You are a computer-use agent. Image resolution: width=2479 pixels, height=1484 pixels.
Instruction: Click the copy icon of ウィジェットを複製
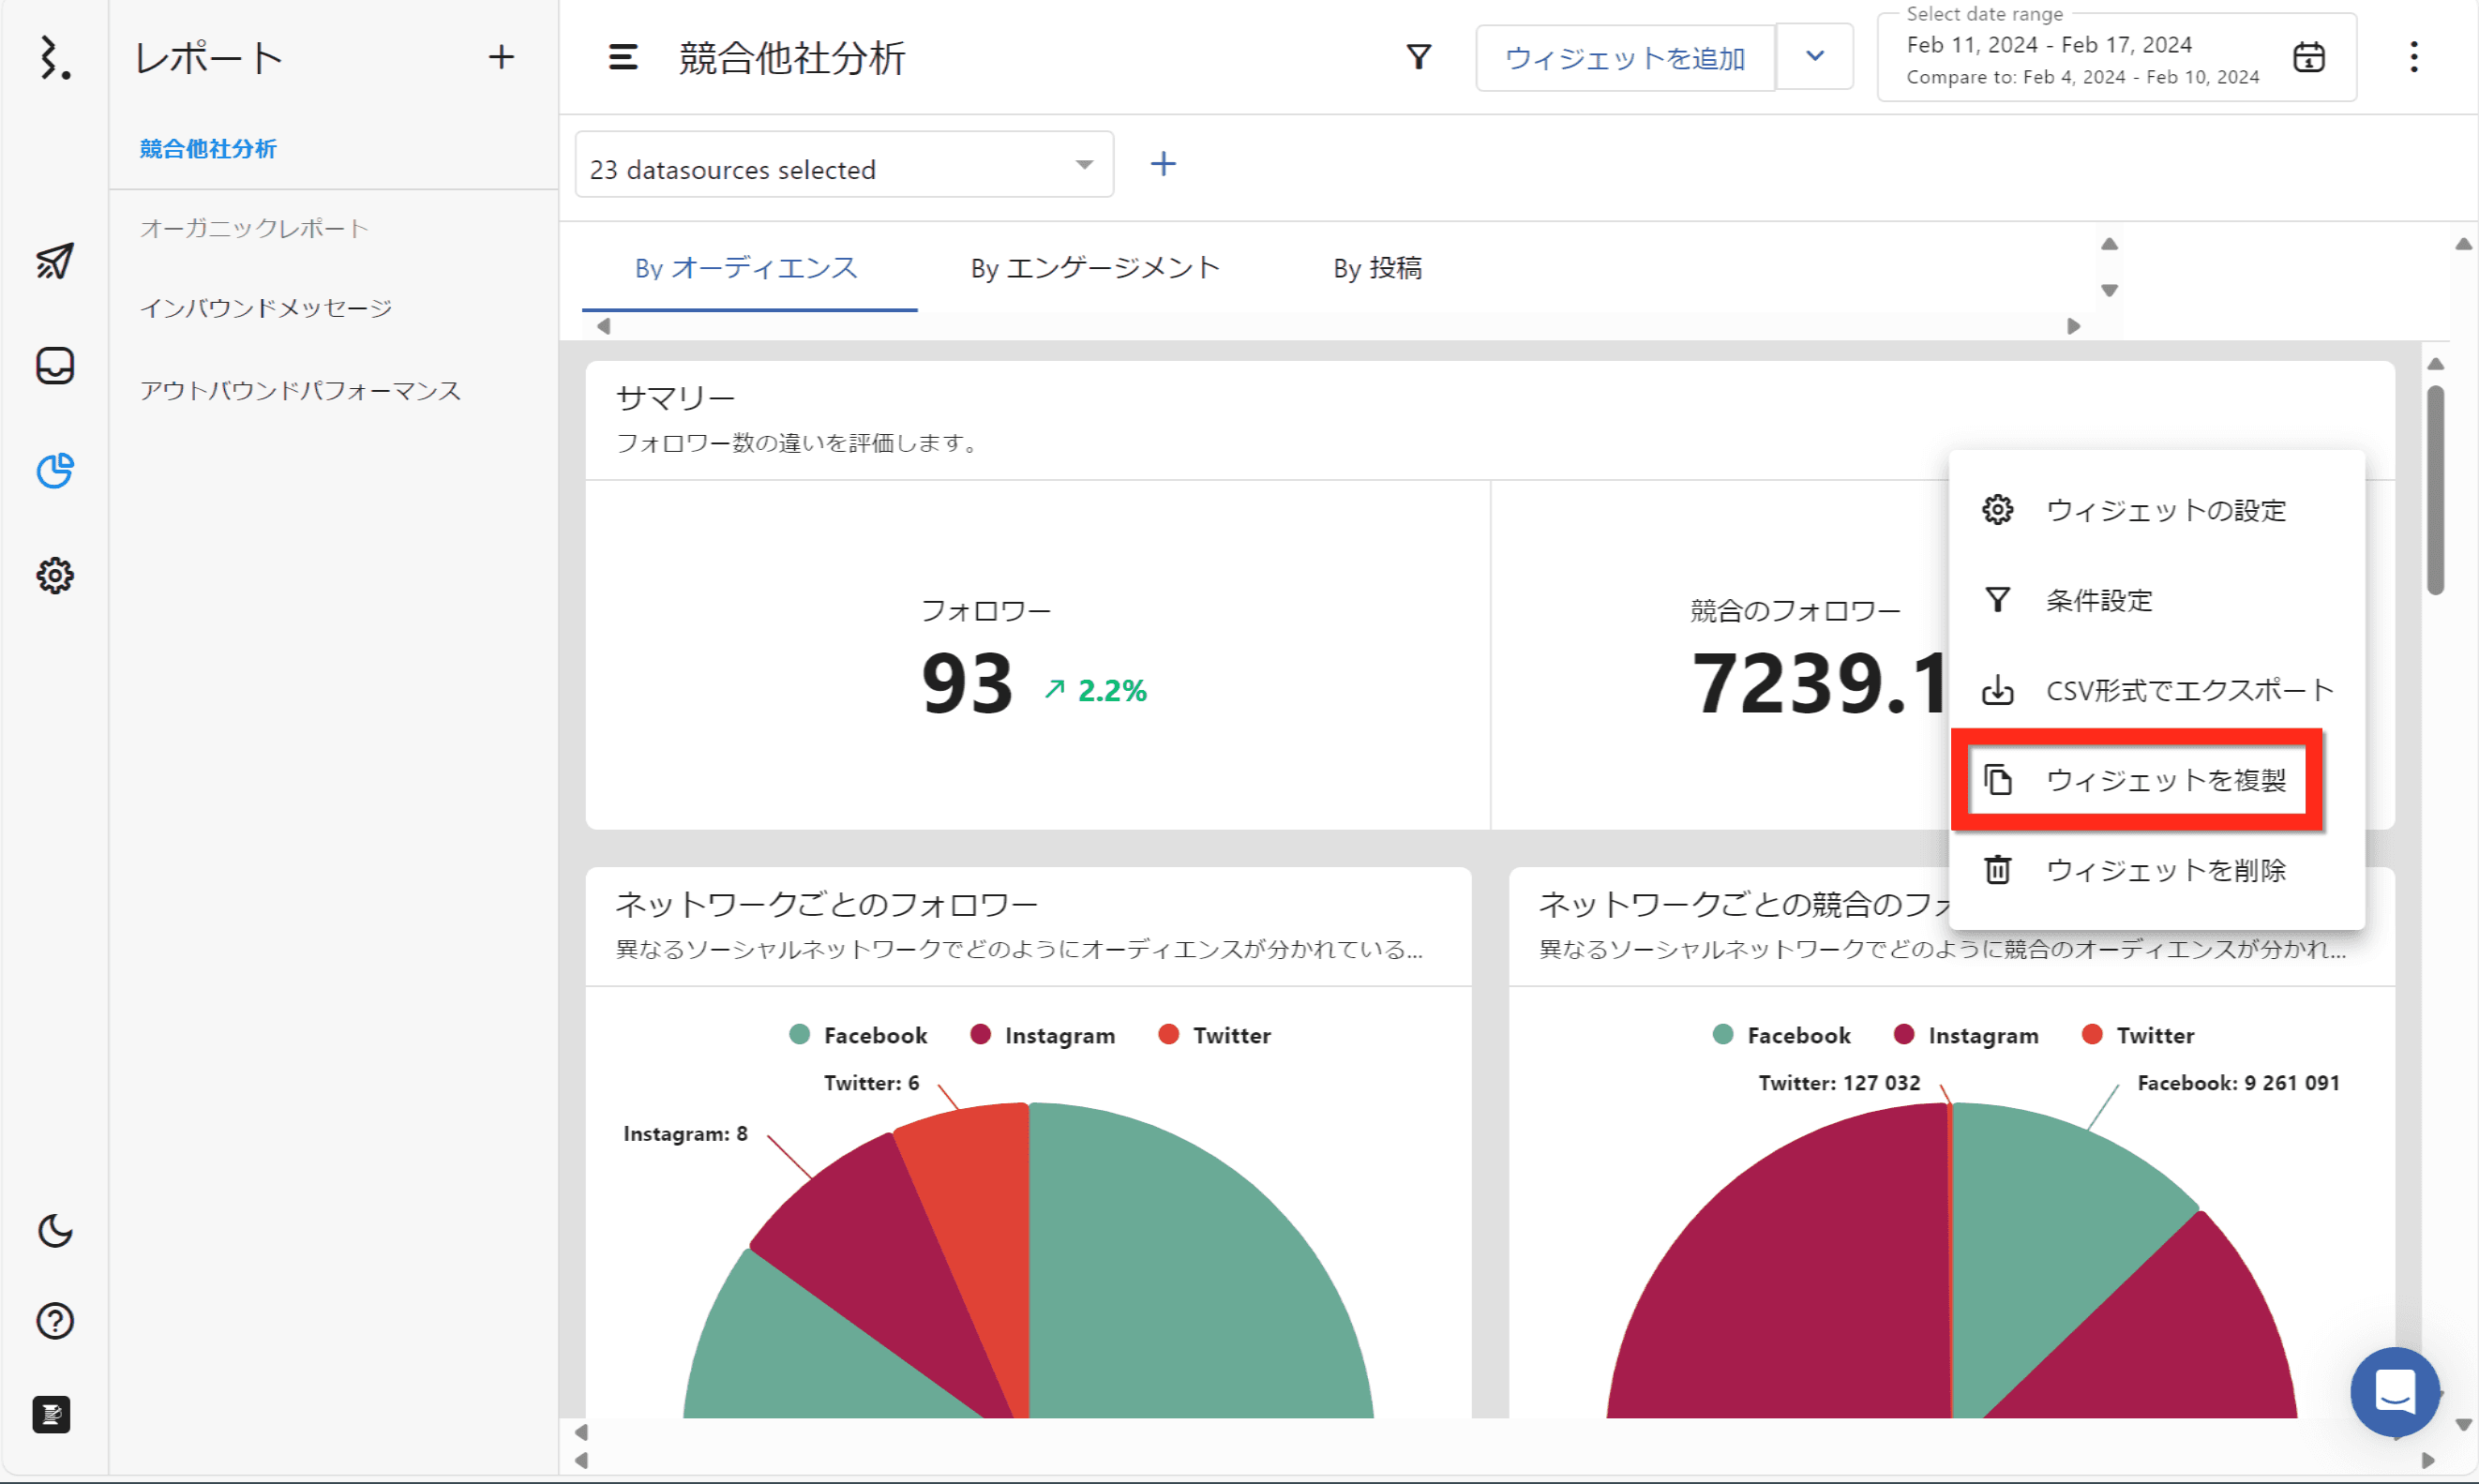click(x=1997, y=780)
